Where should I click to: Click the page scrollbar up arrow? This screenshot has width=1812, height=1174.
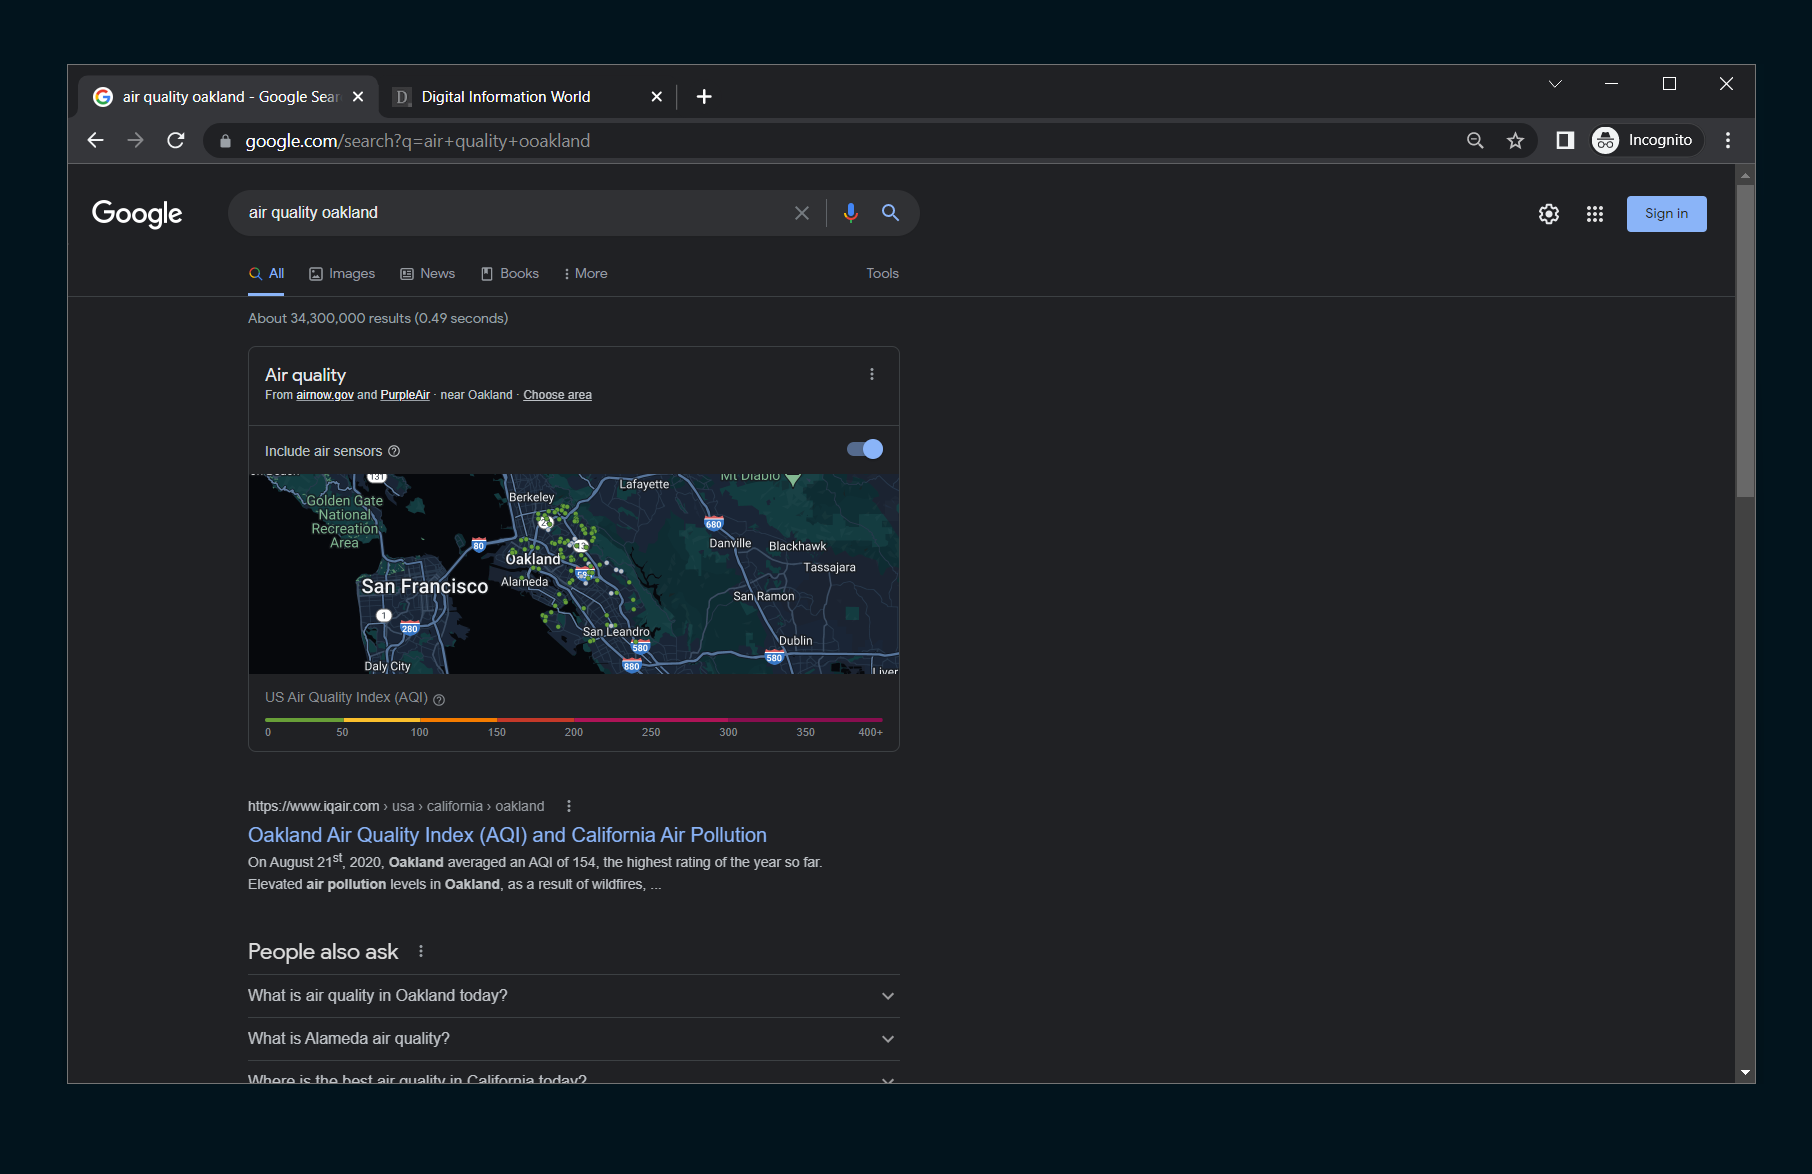(1745, 175)
